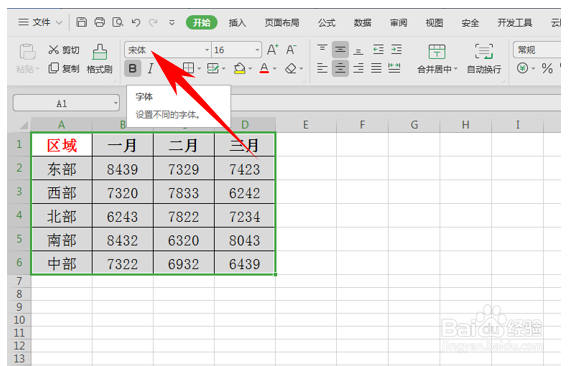Open the 文件 menu

pyautogui.click(x=40, y=22)
